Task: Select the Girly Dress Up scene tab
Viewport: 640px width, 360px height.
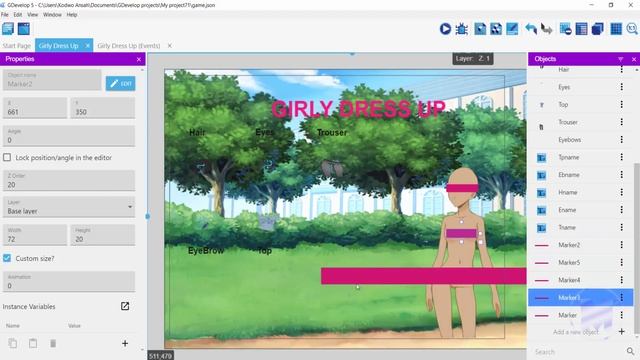Action: click(58, 46)
